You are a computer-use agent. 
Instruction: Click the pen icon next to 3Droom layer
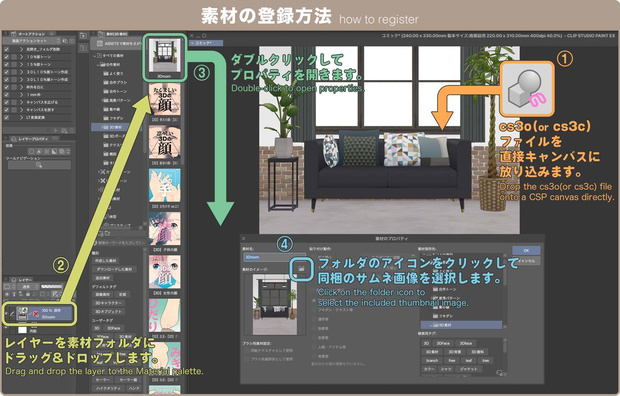[x=12, y=314]
